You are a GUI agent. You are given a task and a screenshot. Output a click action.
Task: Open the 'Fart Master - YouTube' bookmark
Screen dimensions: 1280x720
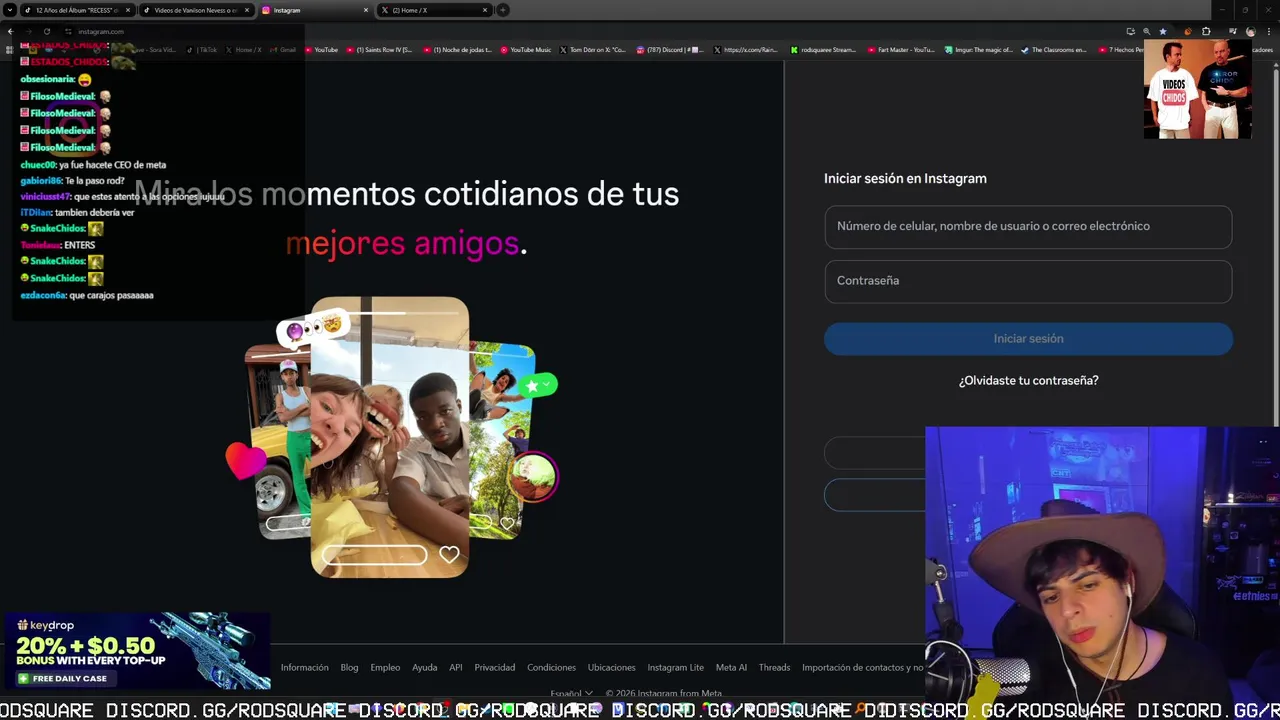click(x=900, y=49)
